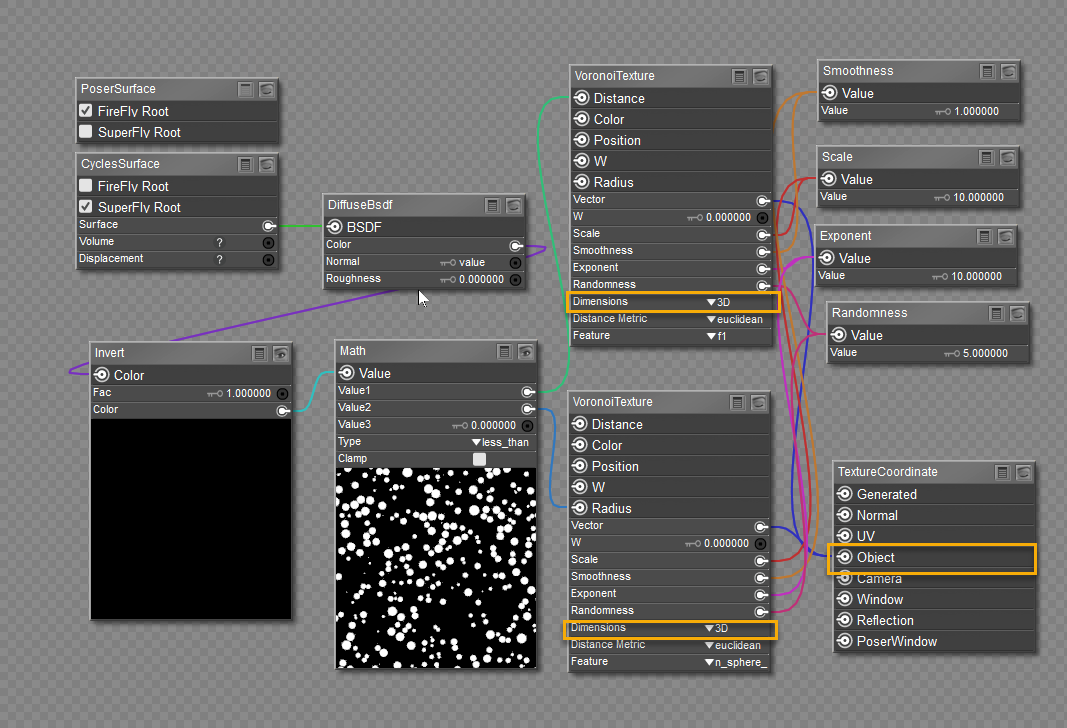Select the Object output in TextureCoordinate
1067x728 pixels.
[875, 558]
